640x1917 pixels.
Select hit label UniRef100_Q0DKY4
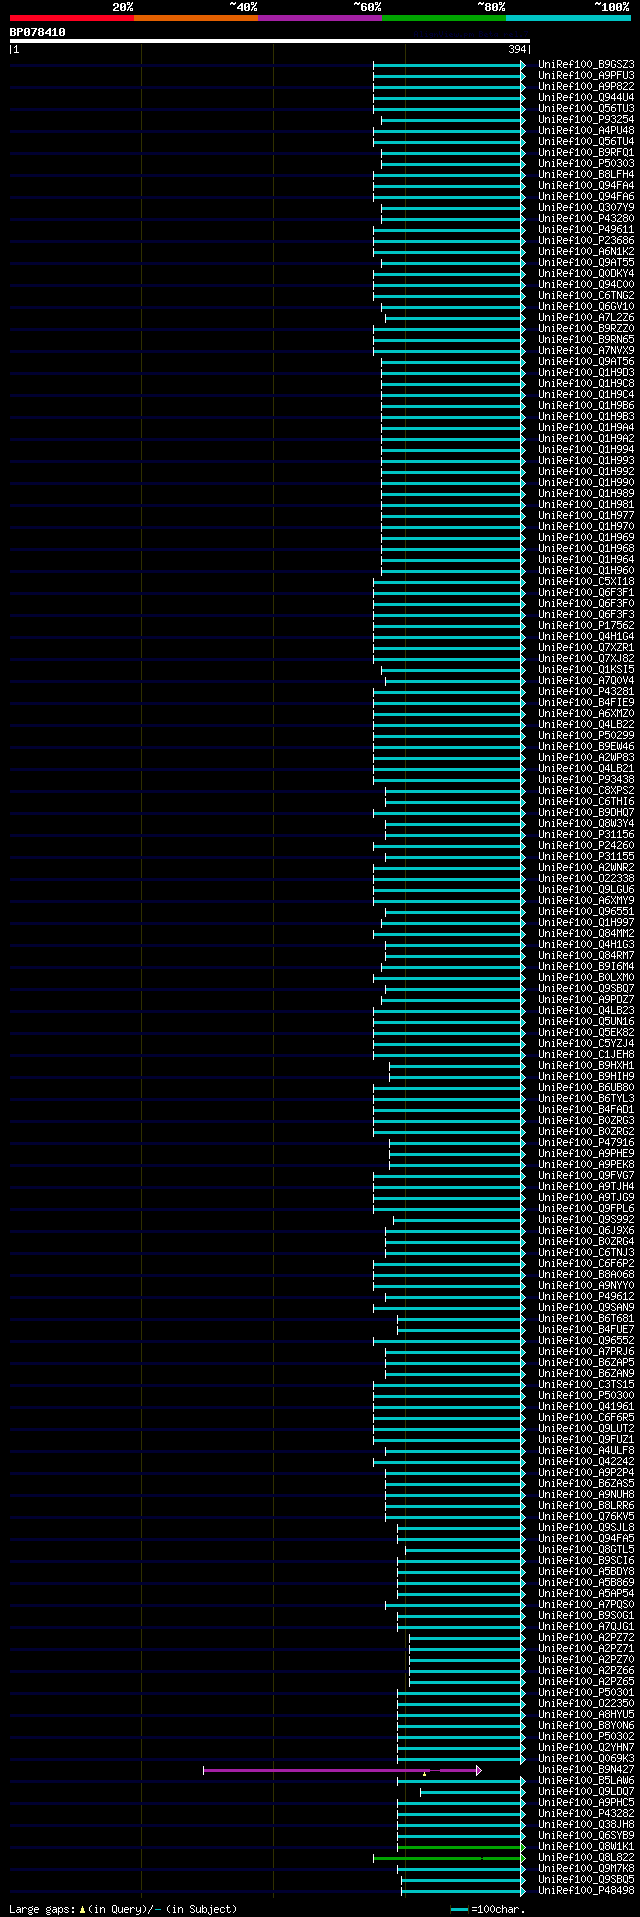[x=586, y=273]
